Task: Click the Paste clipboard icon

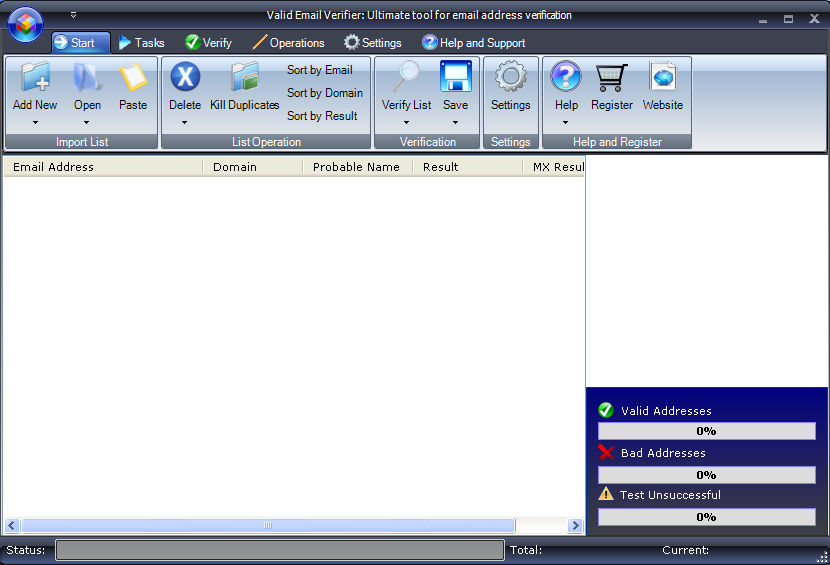Action: (133, 77)
